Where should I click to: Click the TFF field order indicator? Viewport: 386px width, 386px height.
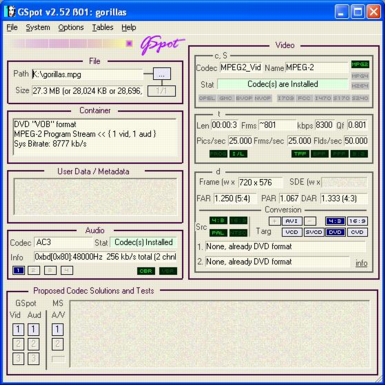pos(300,154)
